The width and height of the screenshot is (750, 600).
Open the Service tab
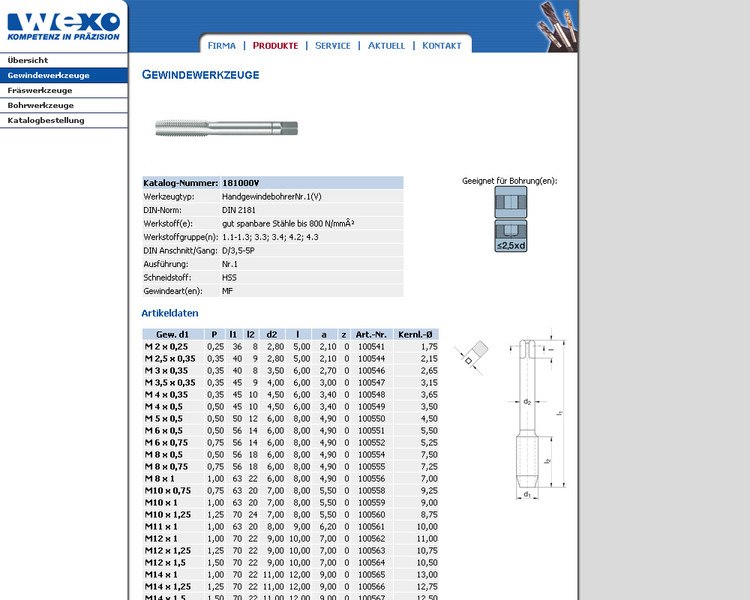pyautogui.click(x=333, y=45)
